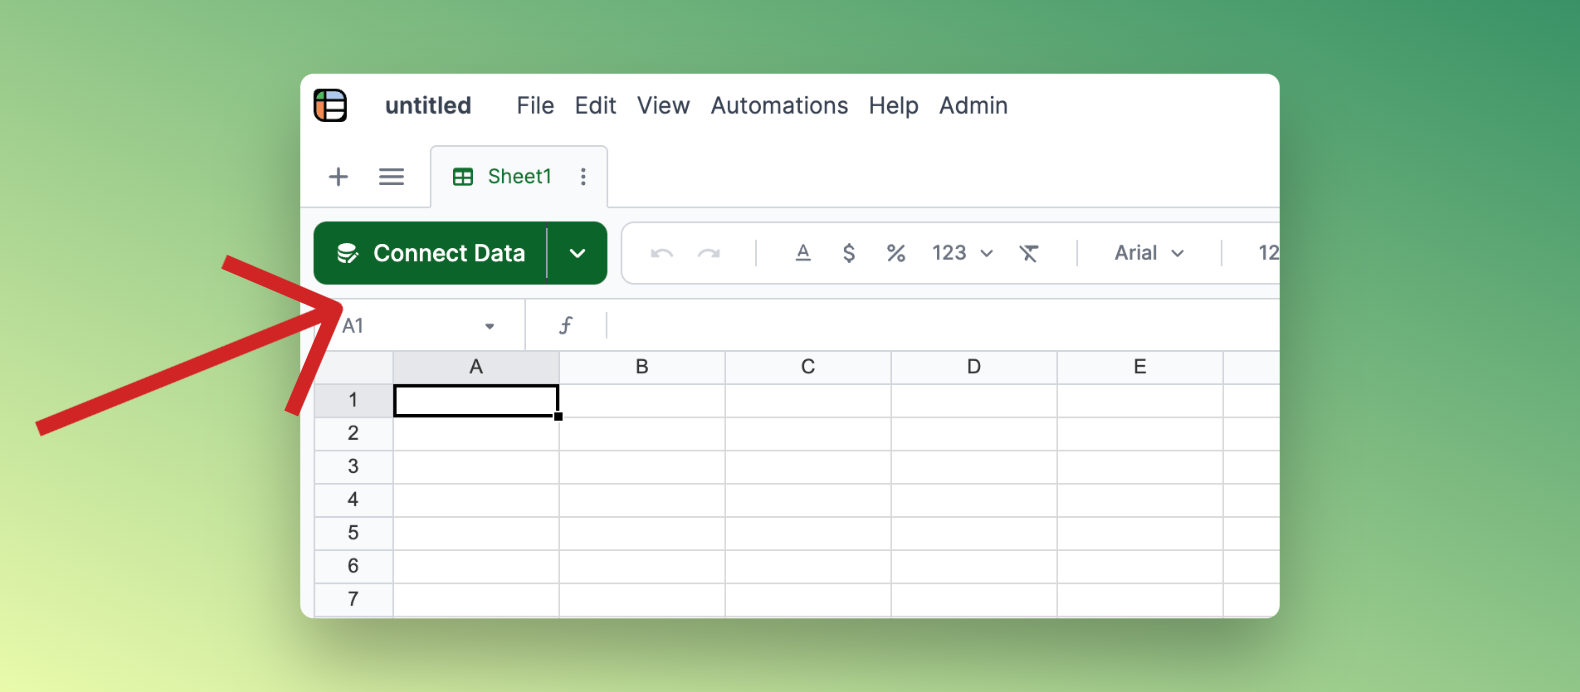Image resolution: width=1580 pixels, height=692 pixels.
Task: Apply percent number format
Action: (x=896, y=253)
